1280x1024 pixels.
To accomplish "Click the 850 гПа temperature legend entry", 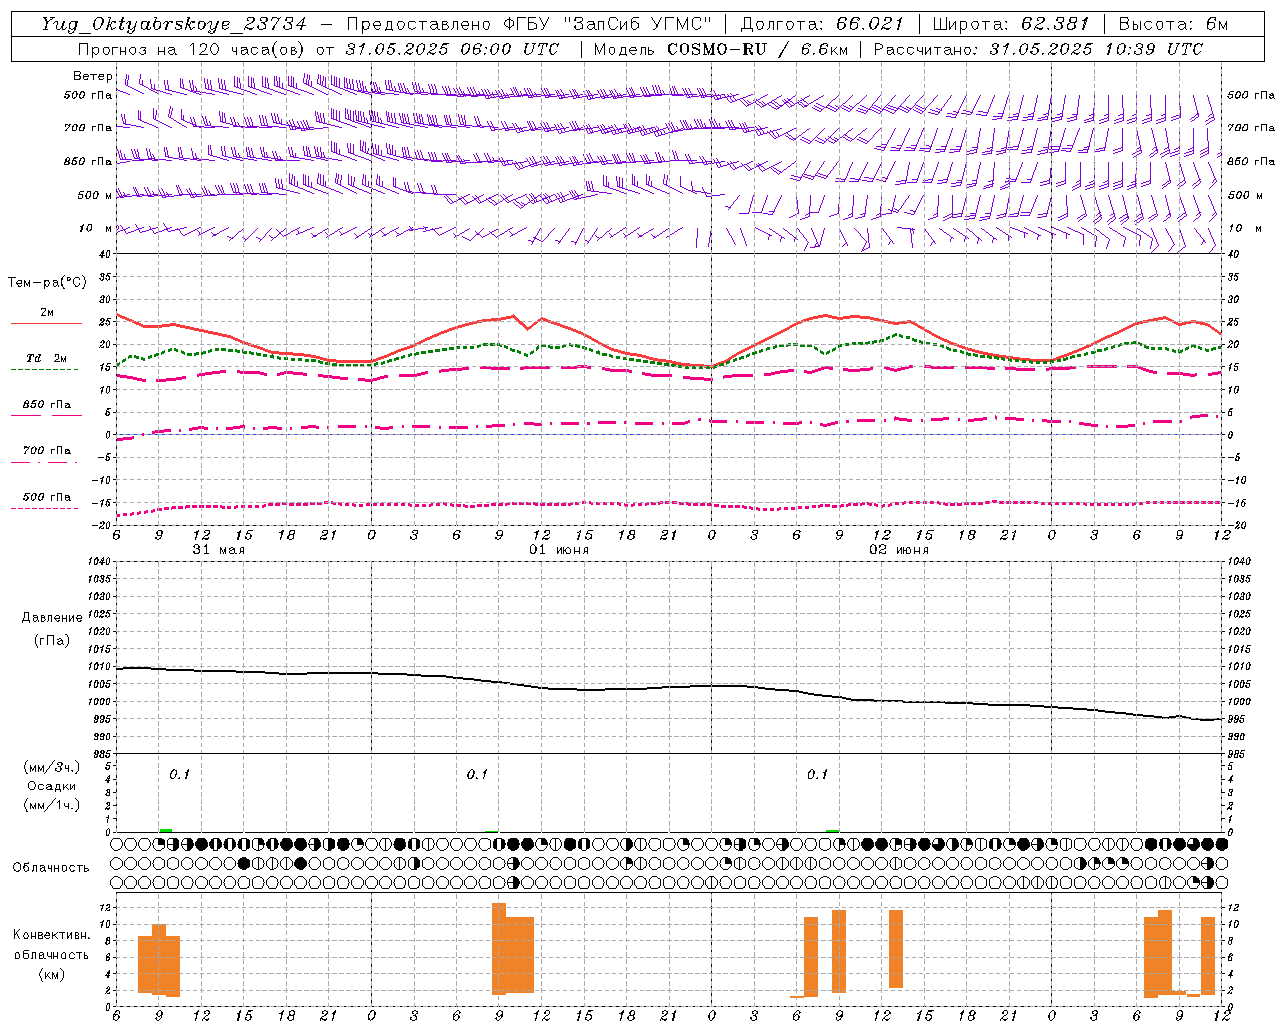I will 46,405.
